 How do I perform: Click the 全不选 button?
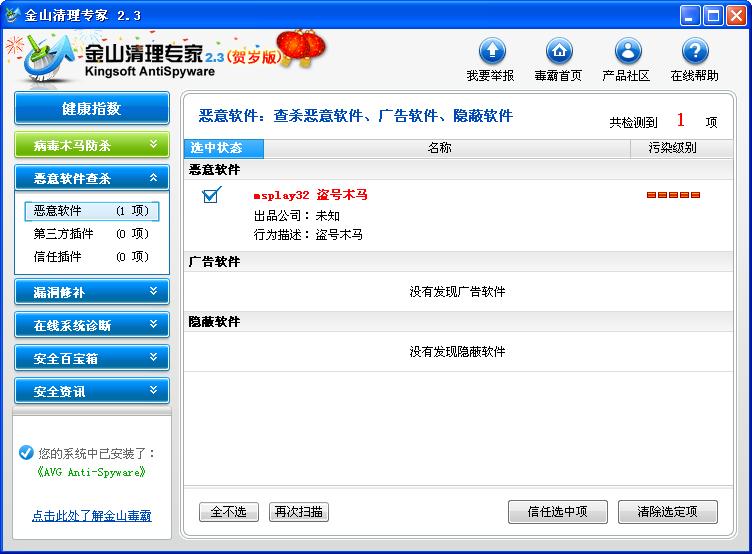coord(229,512)
